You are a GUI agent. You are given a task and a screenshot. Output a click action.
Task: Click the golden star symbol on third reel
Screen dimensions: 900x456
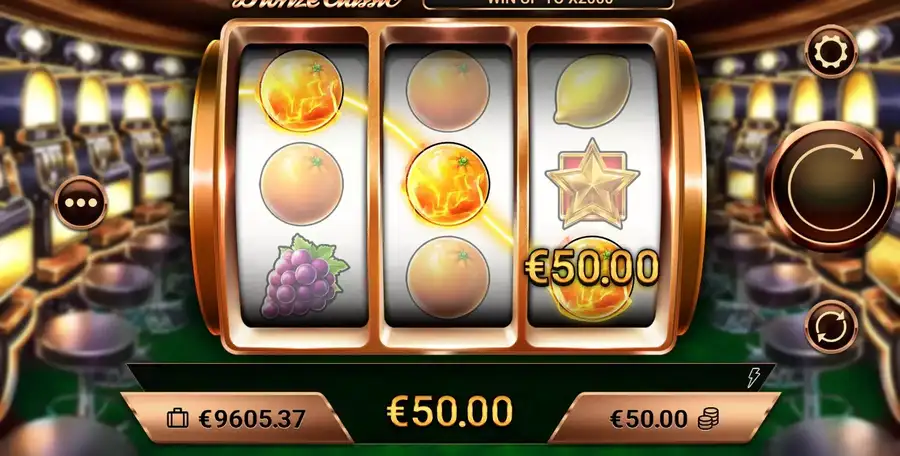592,184
